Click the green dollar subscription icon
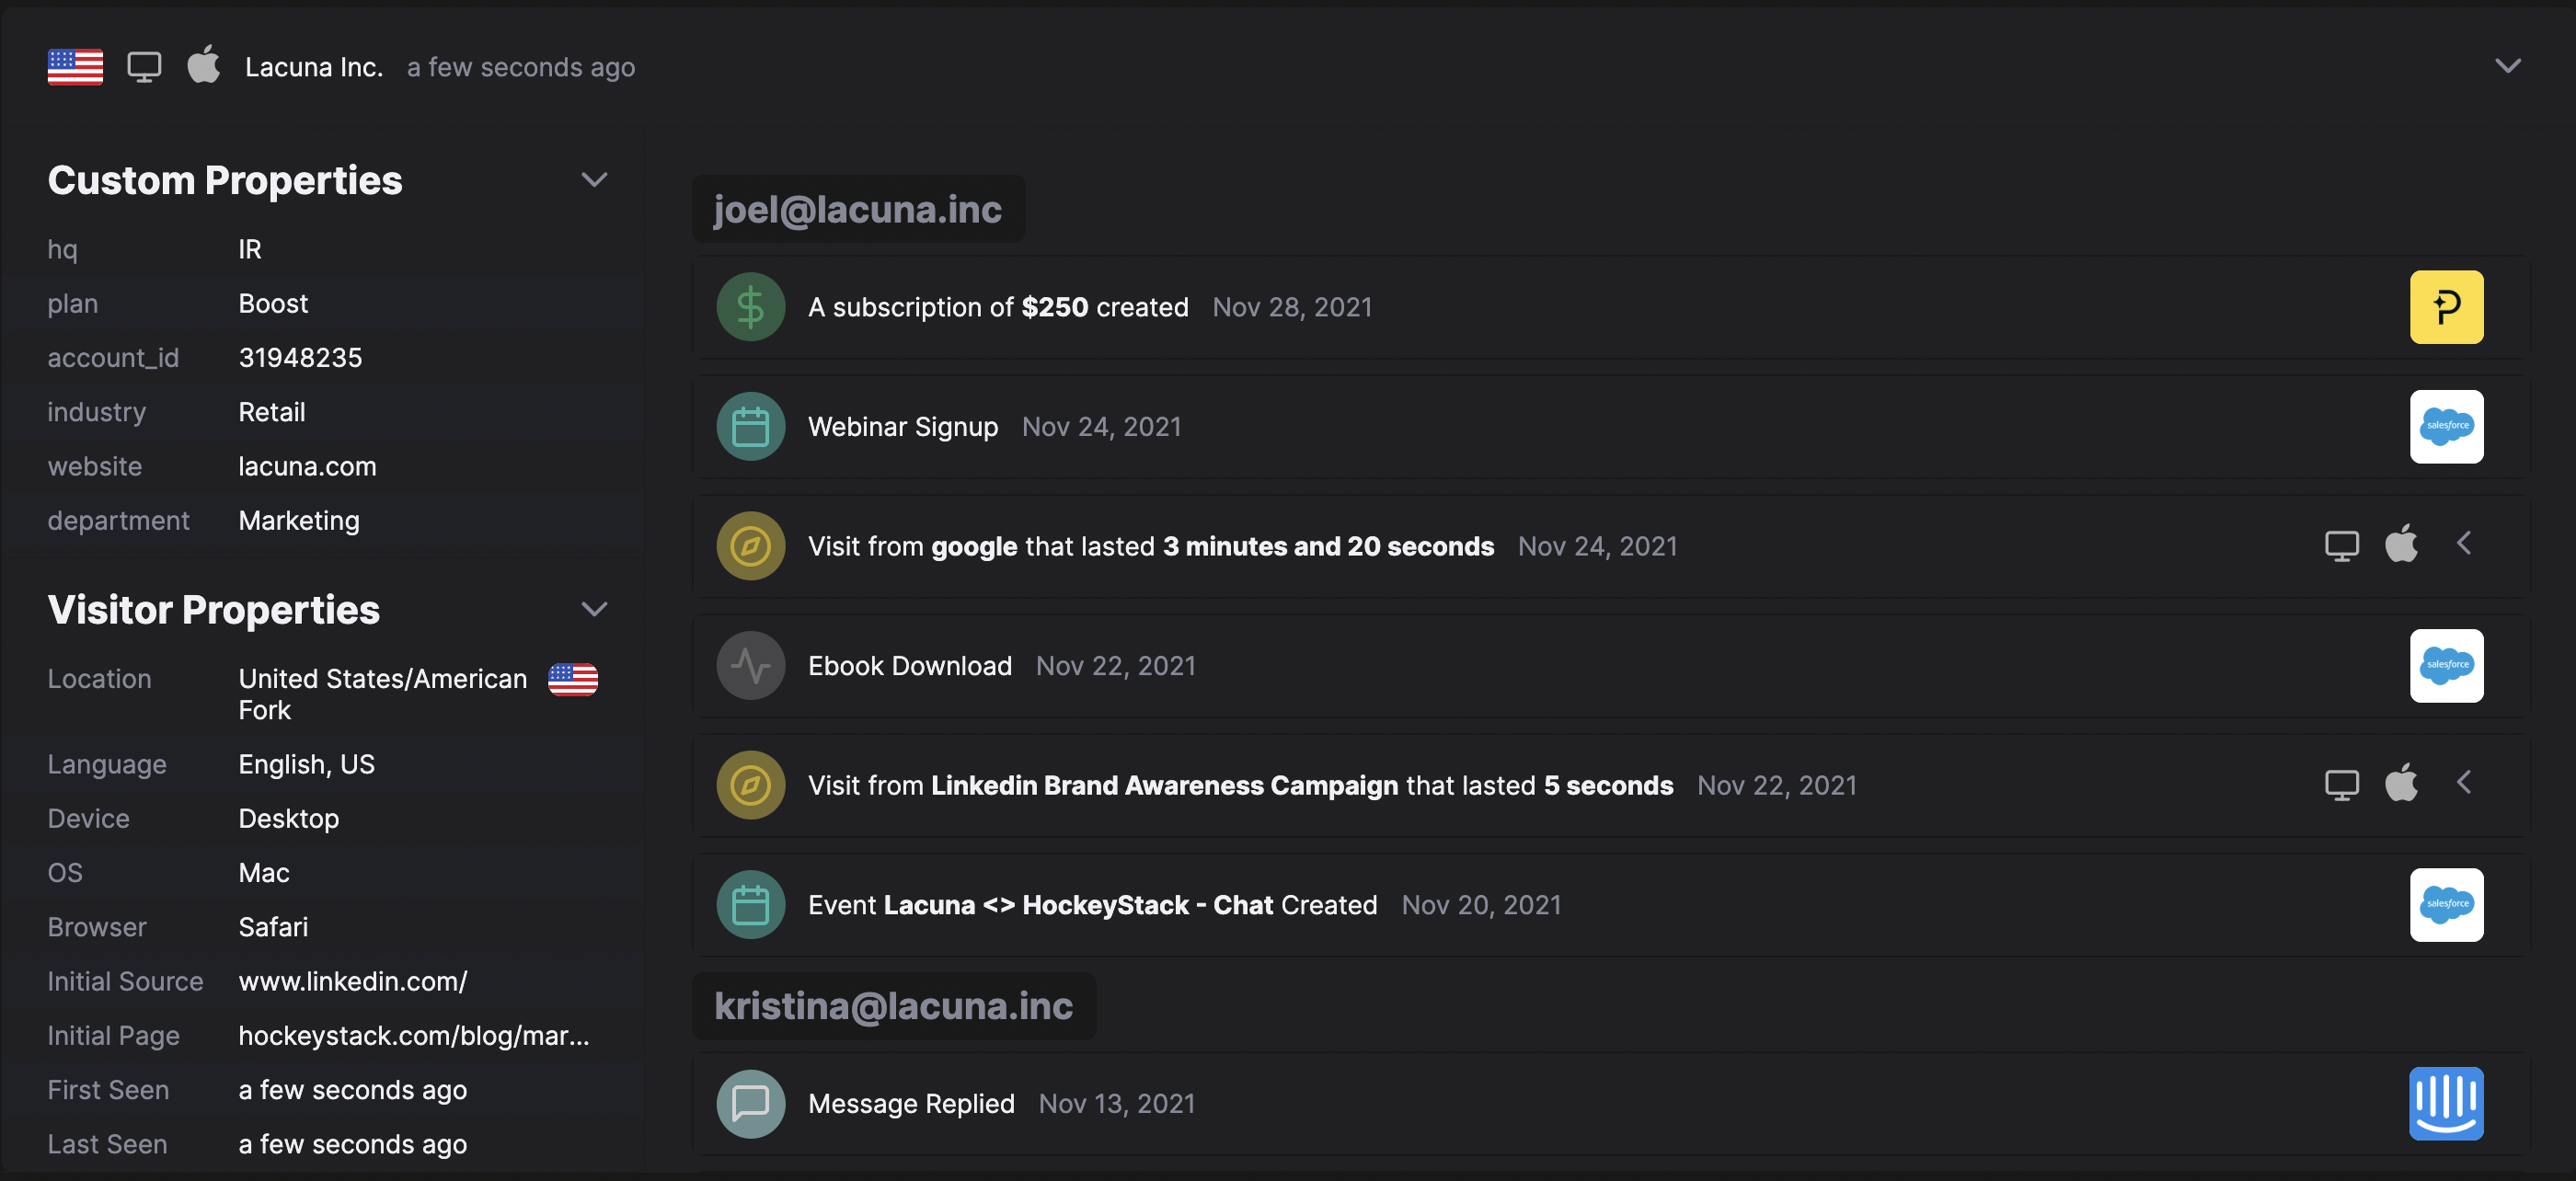 (x=750, y=307)
